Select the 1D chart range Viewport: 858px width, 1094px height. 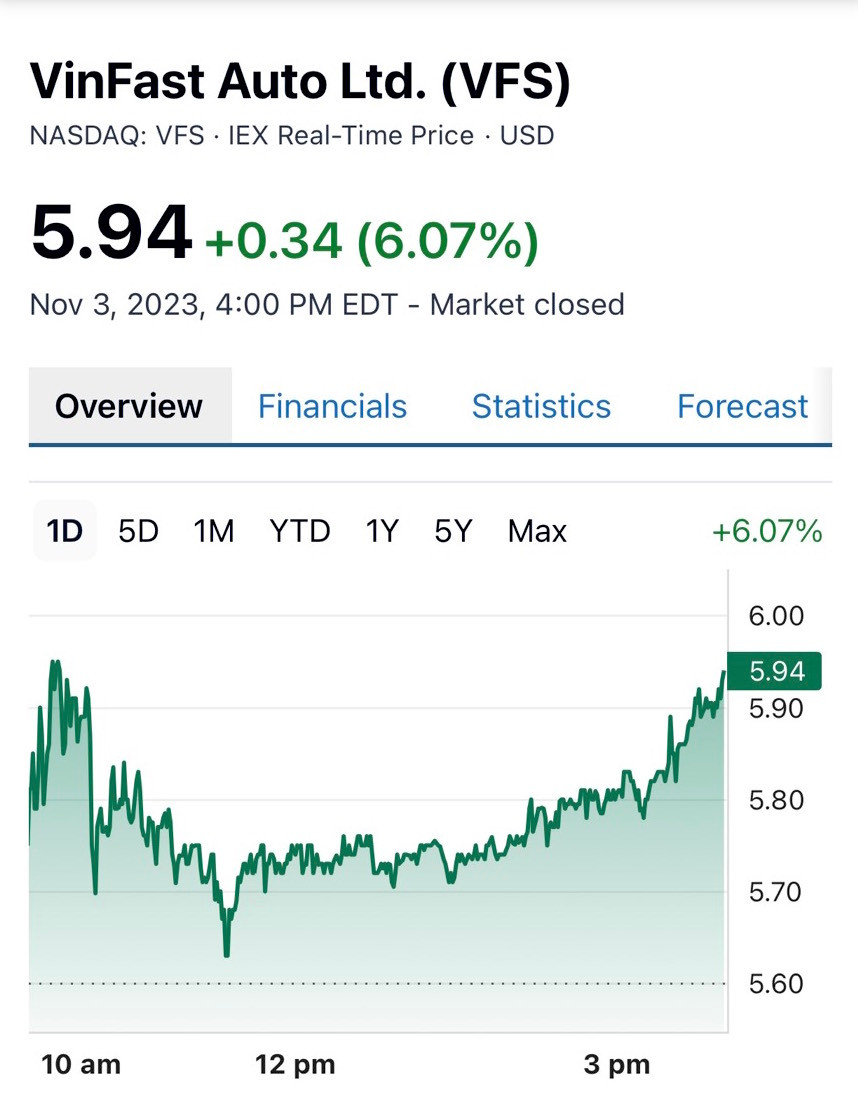click(x=65, y=530)
